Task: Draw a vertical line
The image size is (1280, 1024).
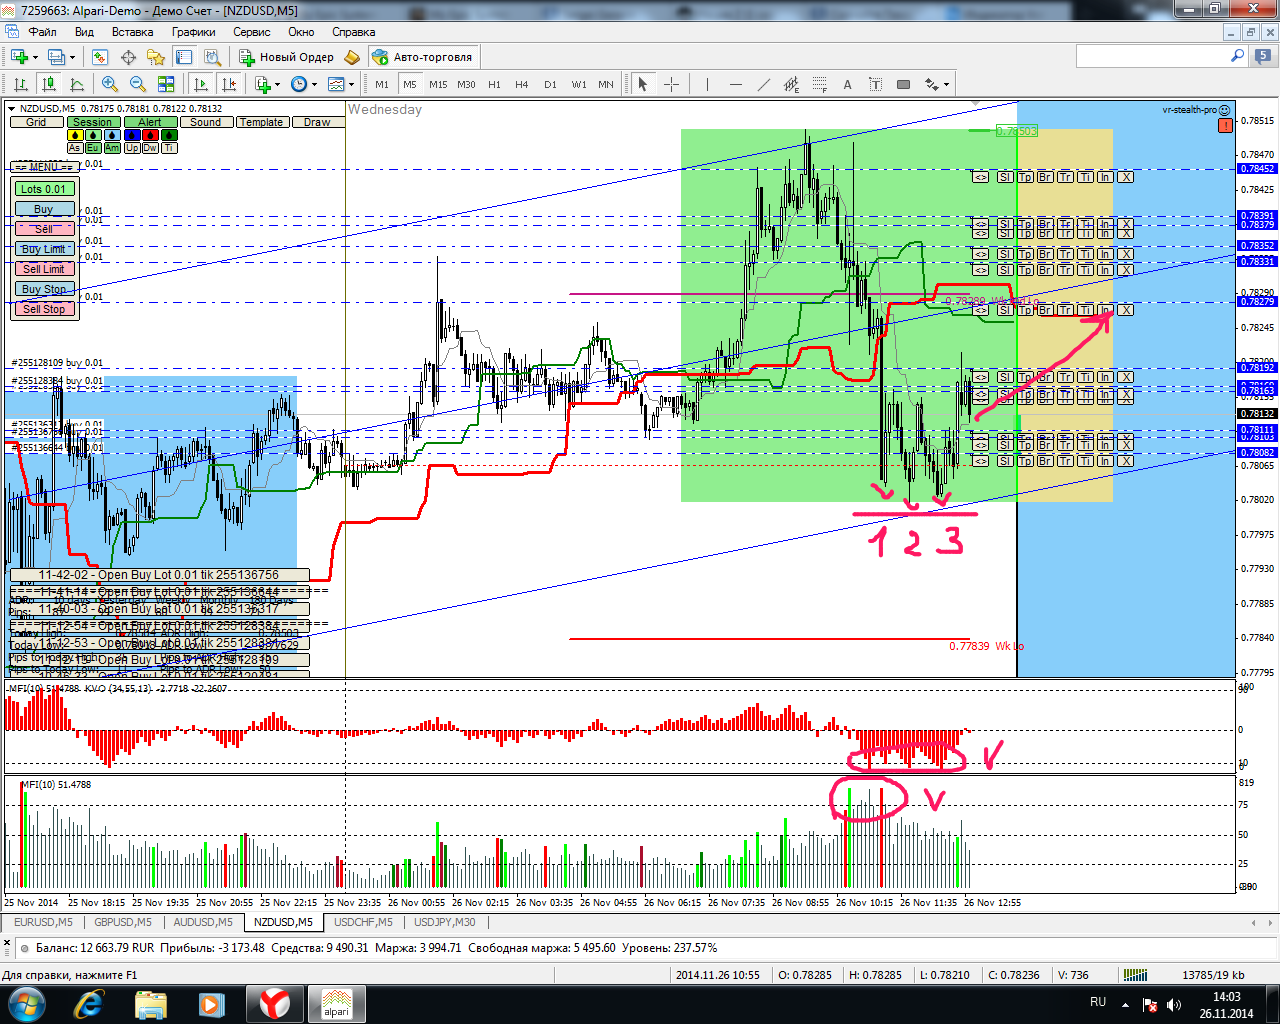Action: coord(707,84)
